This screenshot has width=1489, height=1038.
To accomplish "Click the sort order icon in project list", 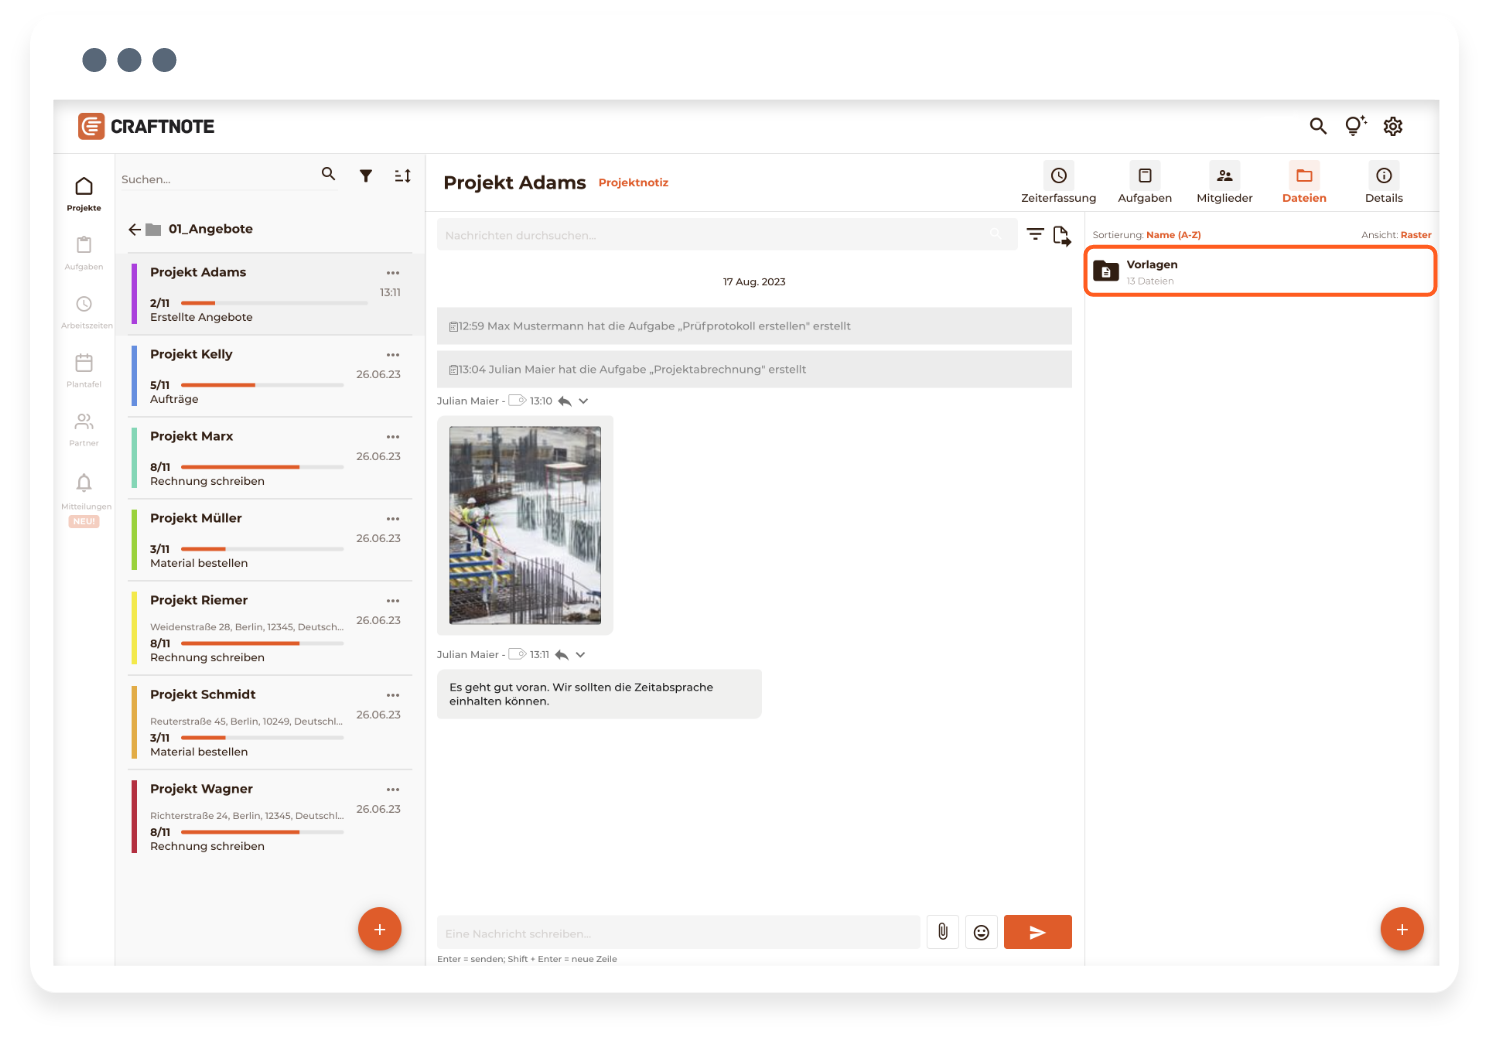I will tap(402, 176).
